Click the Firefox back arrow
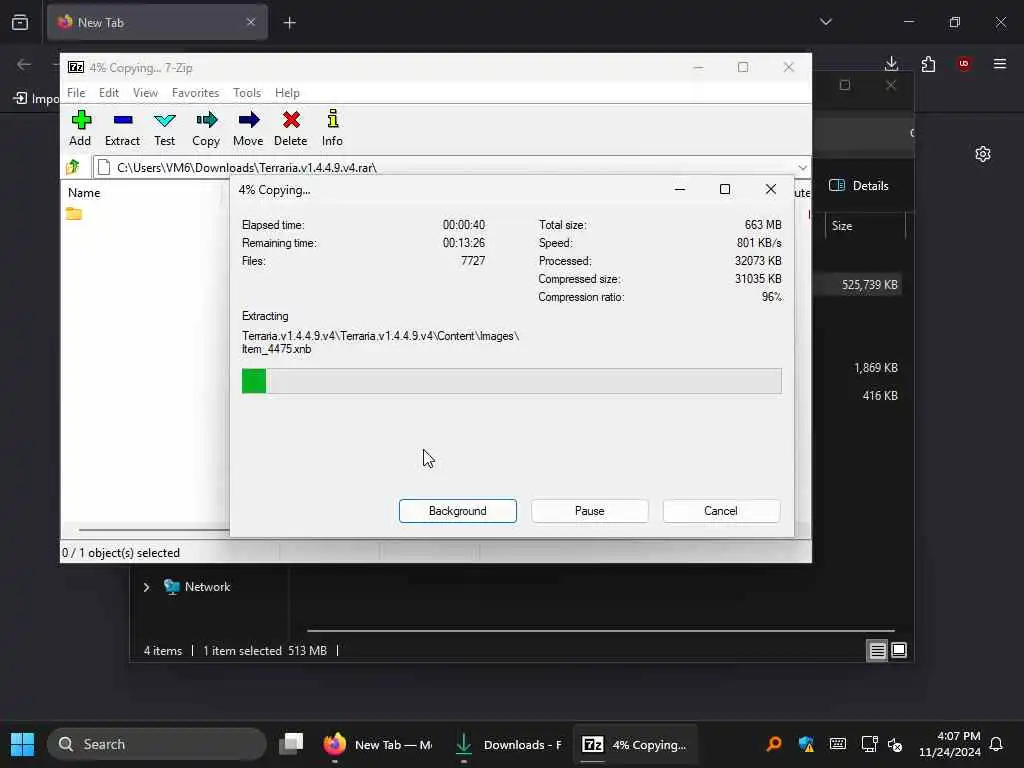Viewport: 1024px width, 768px height. coord(24,64)
